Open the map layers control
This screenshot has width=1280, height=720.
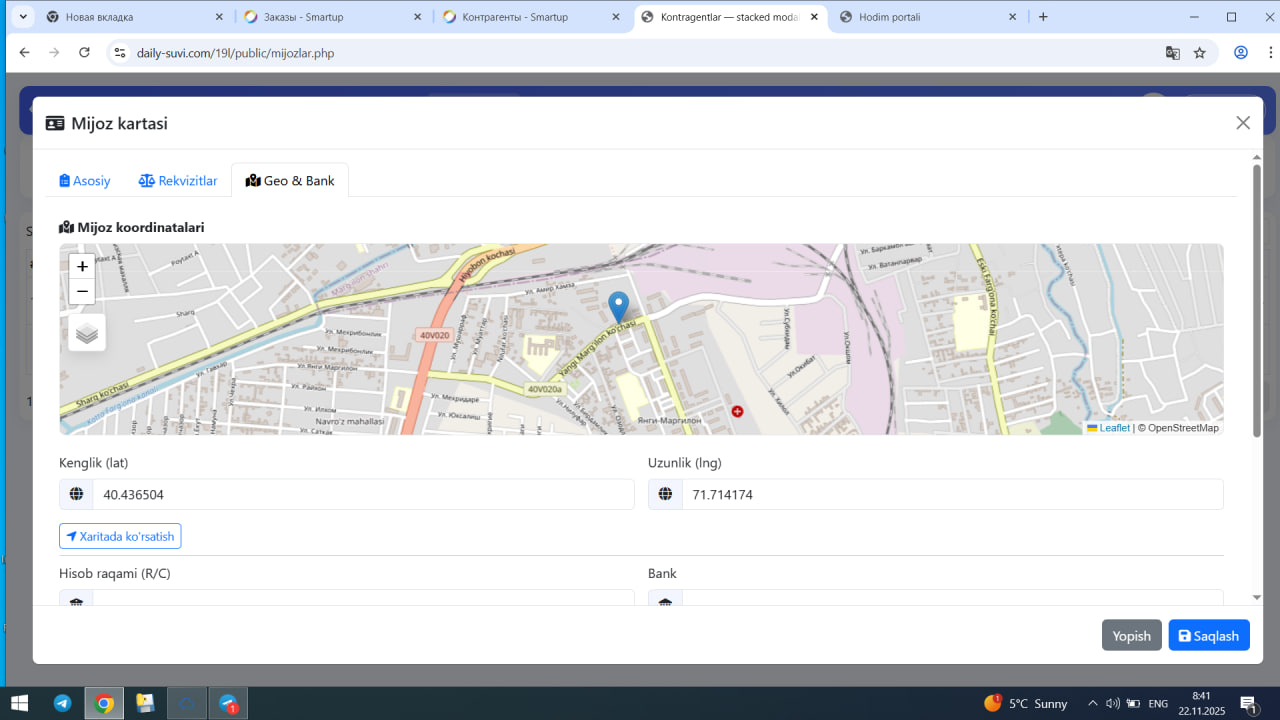point(87,333)
